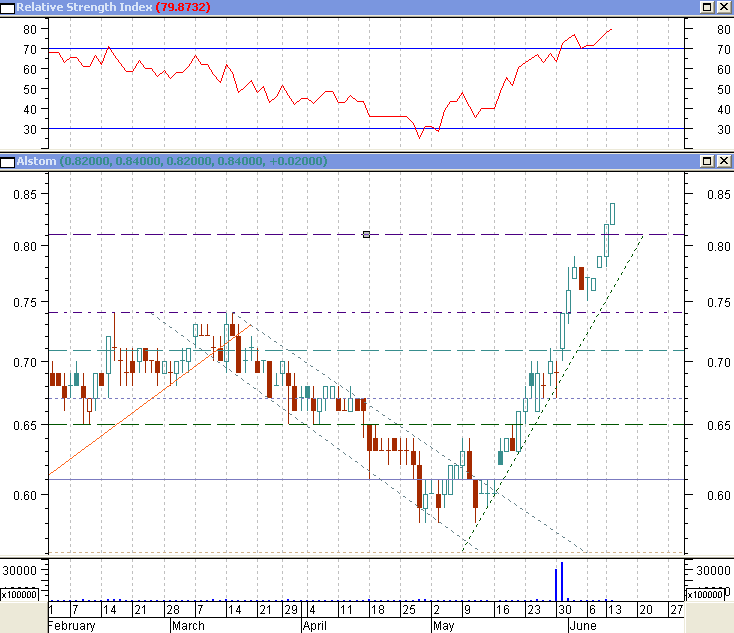
Task: Click the '30' date label on the time axis
Action: pyautogui.click(x=565, y=610)
